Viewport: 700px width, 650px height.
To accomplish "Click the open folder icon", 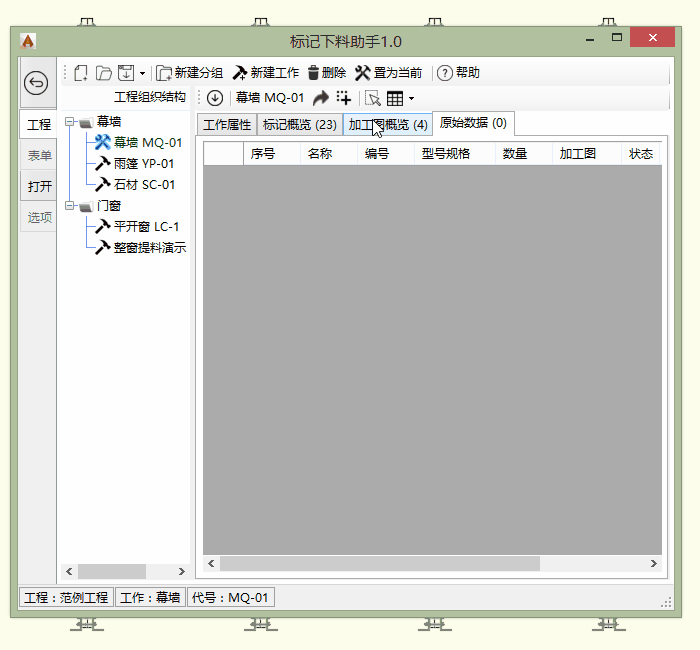I will click(103, 73).
